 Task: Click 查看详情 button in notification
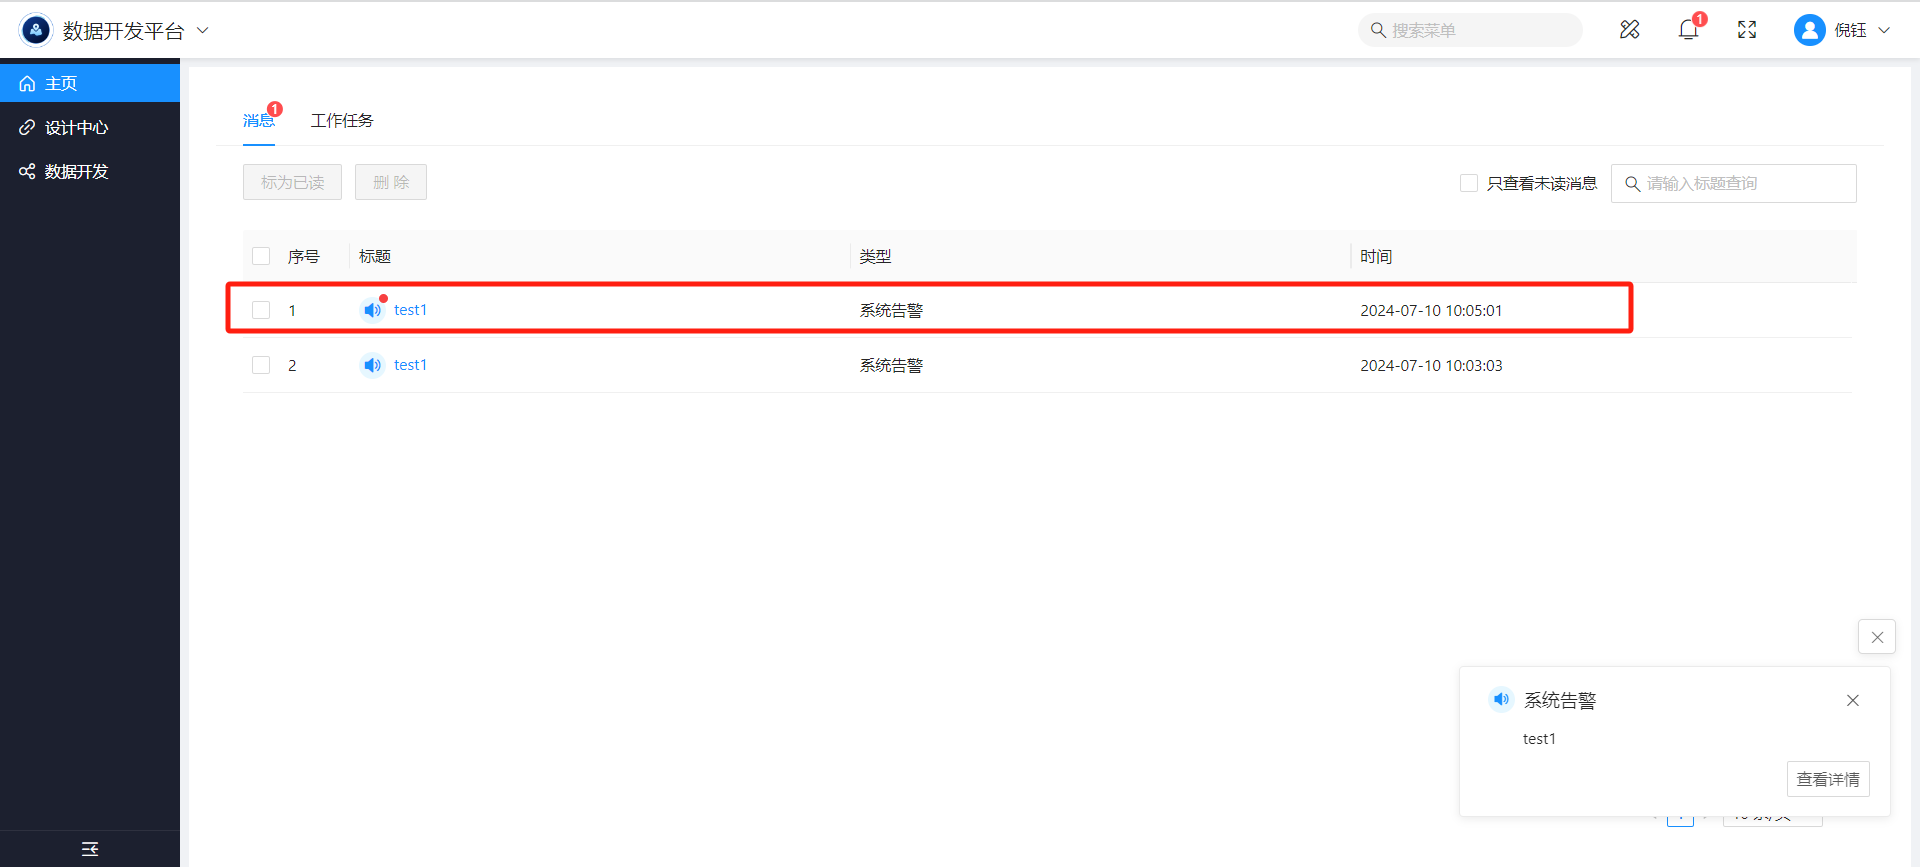[1827, 779]
